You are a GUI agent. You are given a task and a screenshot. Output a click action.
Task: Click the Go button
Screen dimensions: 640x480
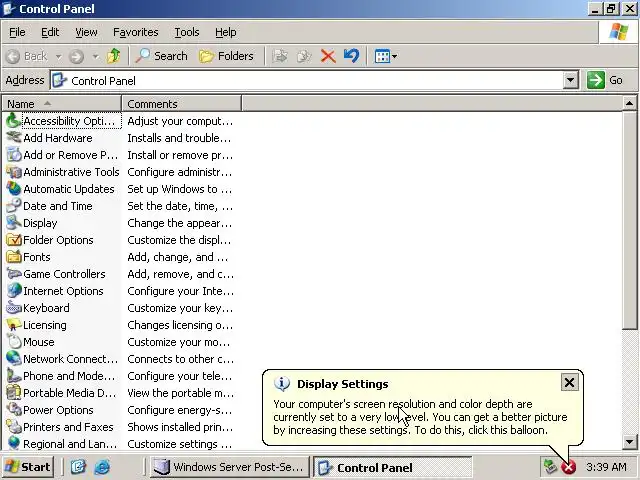click(x=605, y=80)
